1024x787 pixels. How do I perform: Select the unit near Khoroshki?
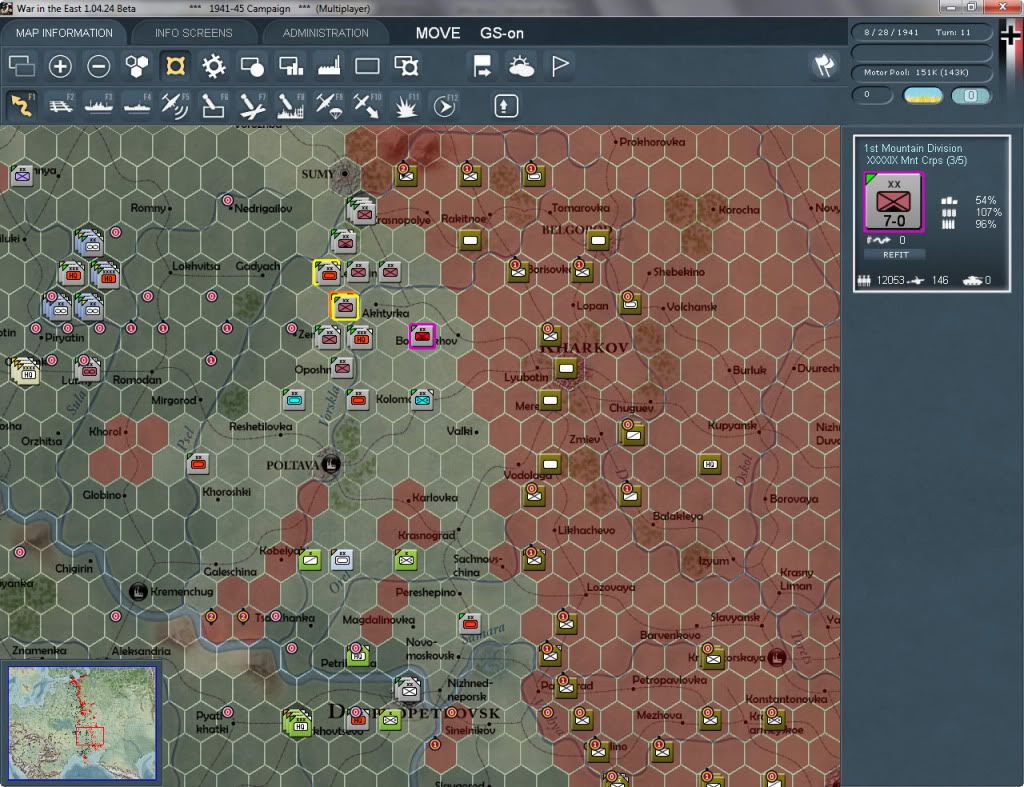point(198,463)
